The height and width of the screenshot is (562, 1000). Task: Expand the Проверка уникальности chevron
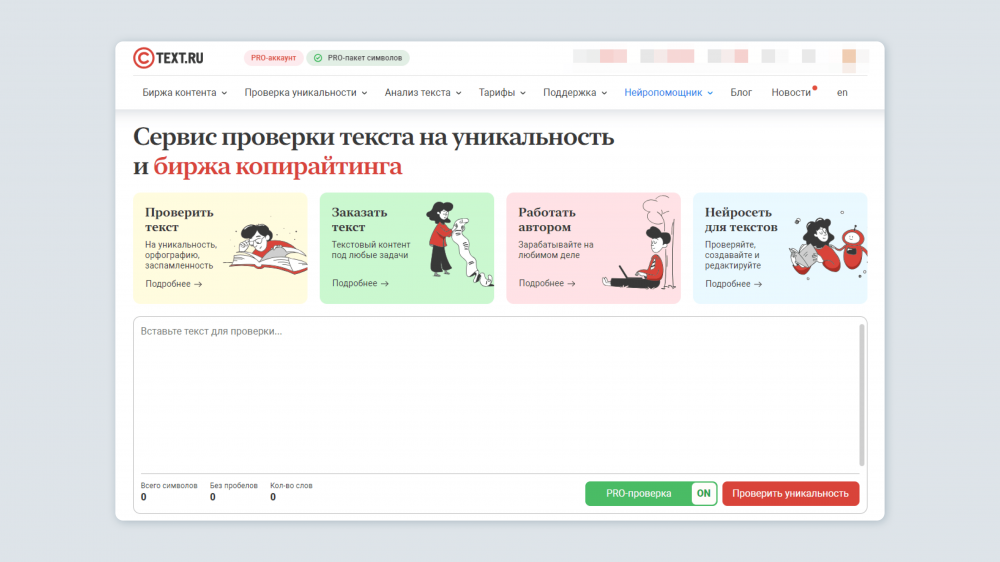point(364,93)
